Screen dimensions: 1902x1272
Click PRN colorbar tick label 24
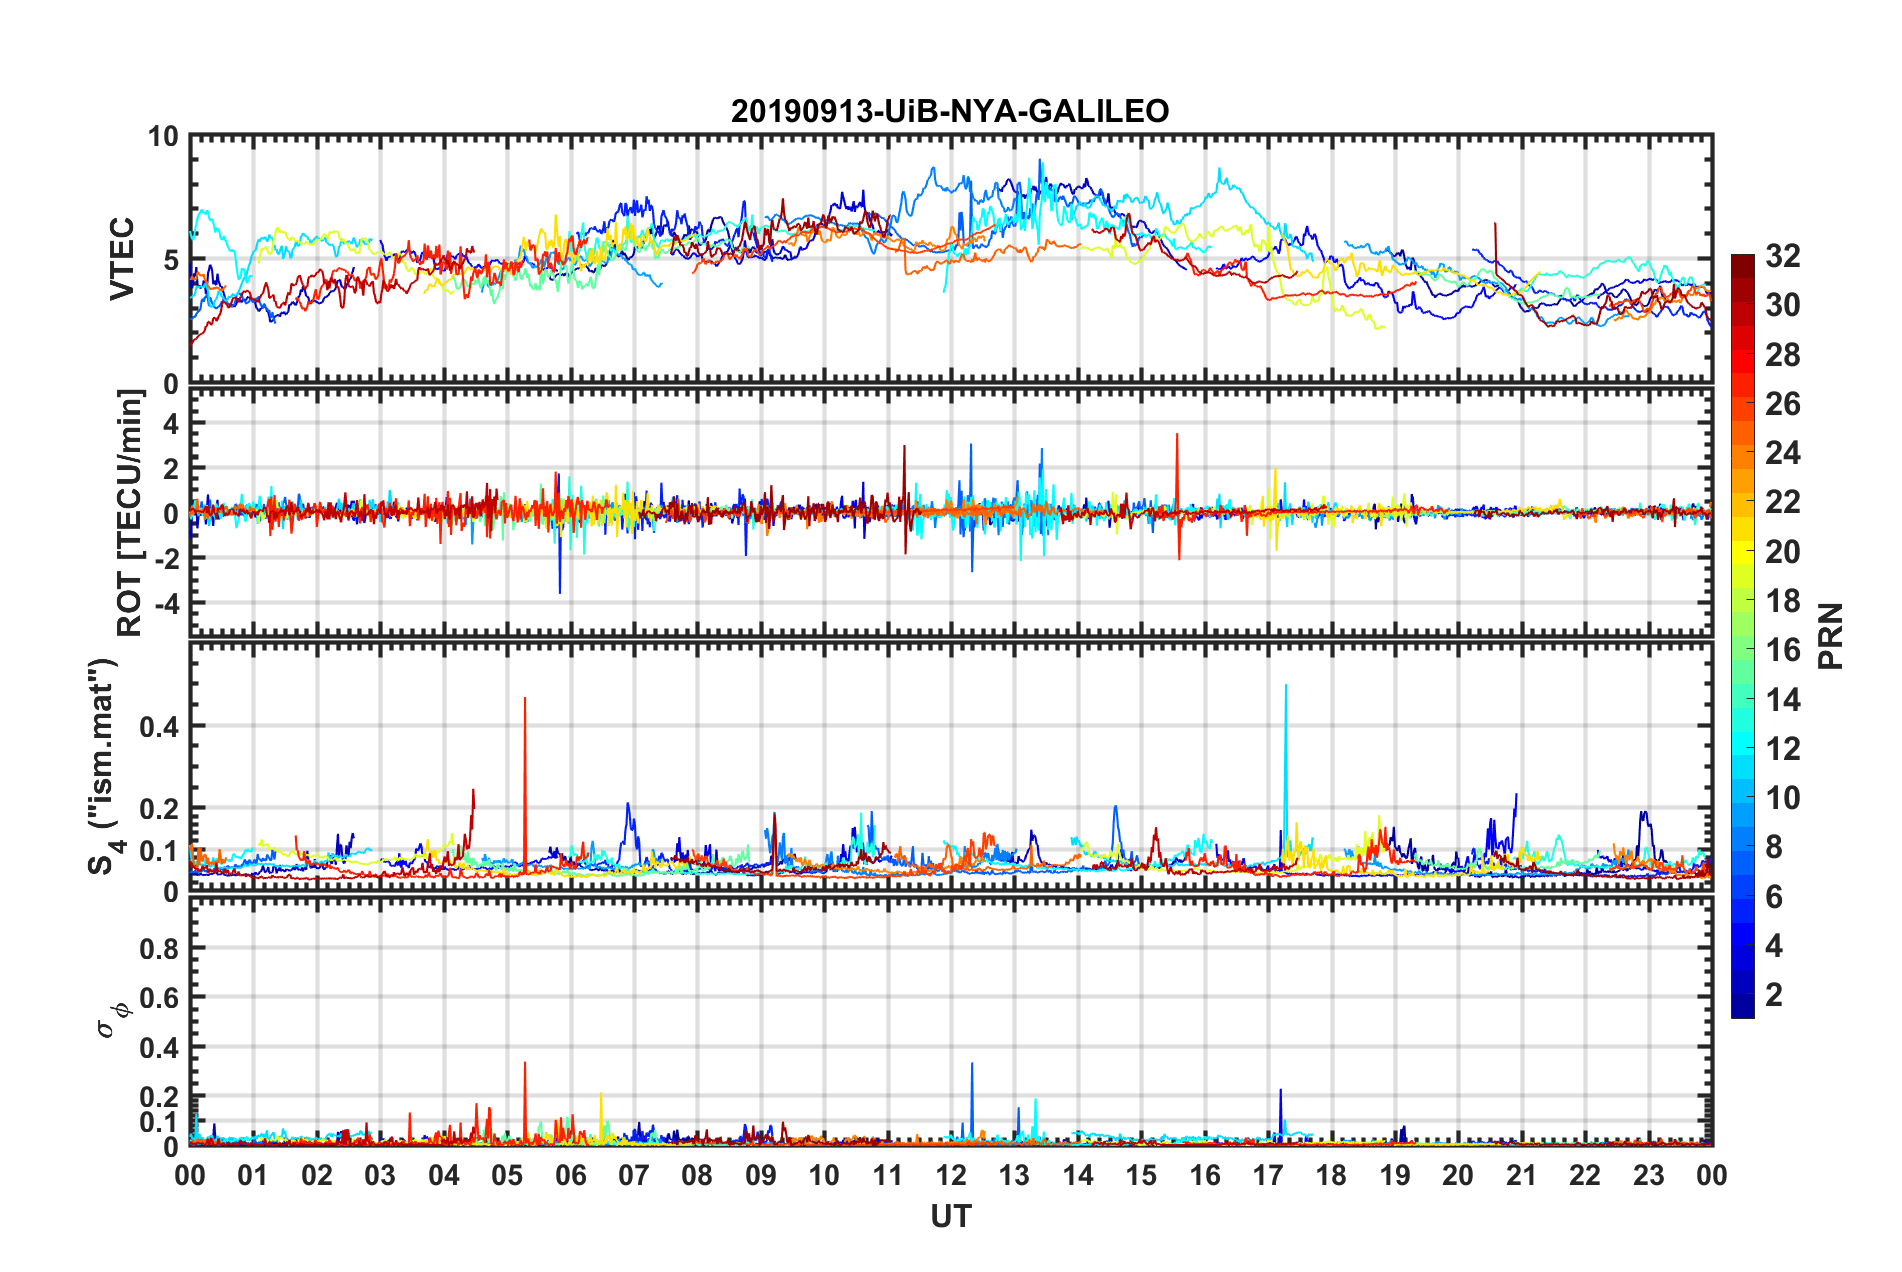[x=1783, y=453]
